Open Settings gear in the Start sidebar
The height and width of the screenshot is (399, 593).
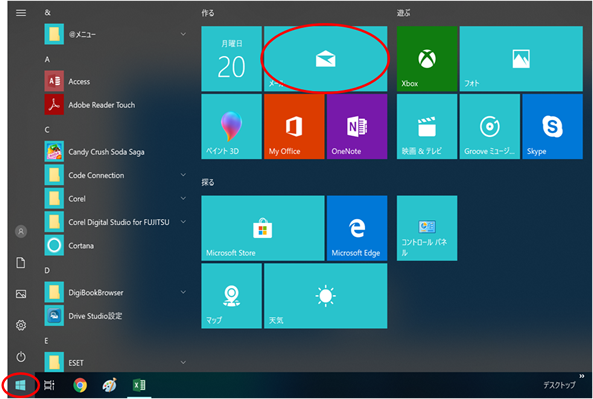point(21,325)
